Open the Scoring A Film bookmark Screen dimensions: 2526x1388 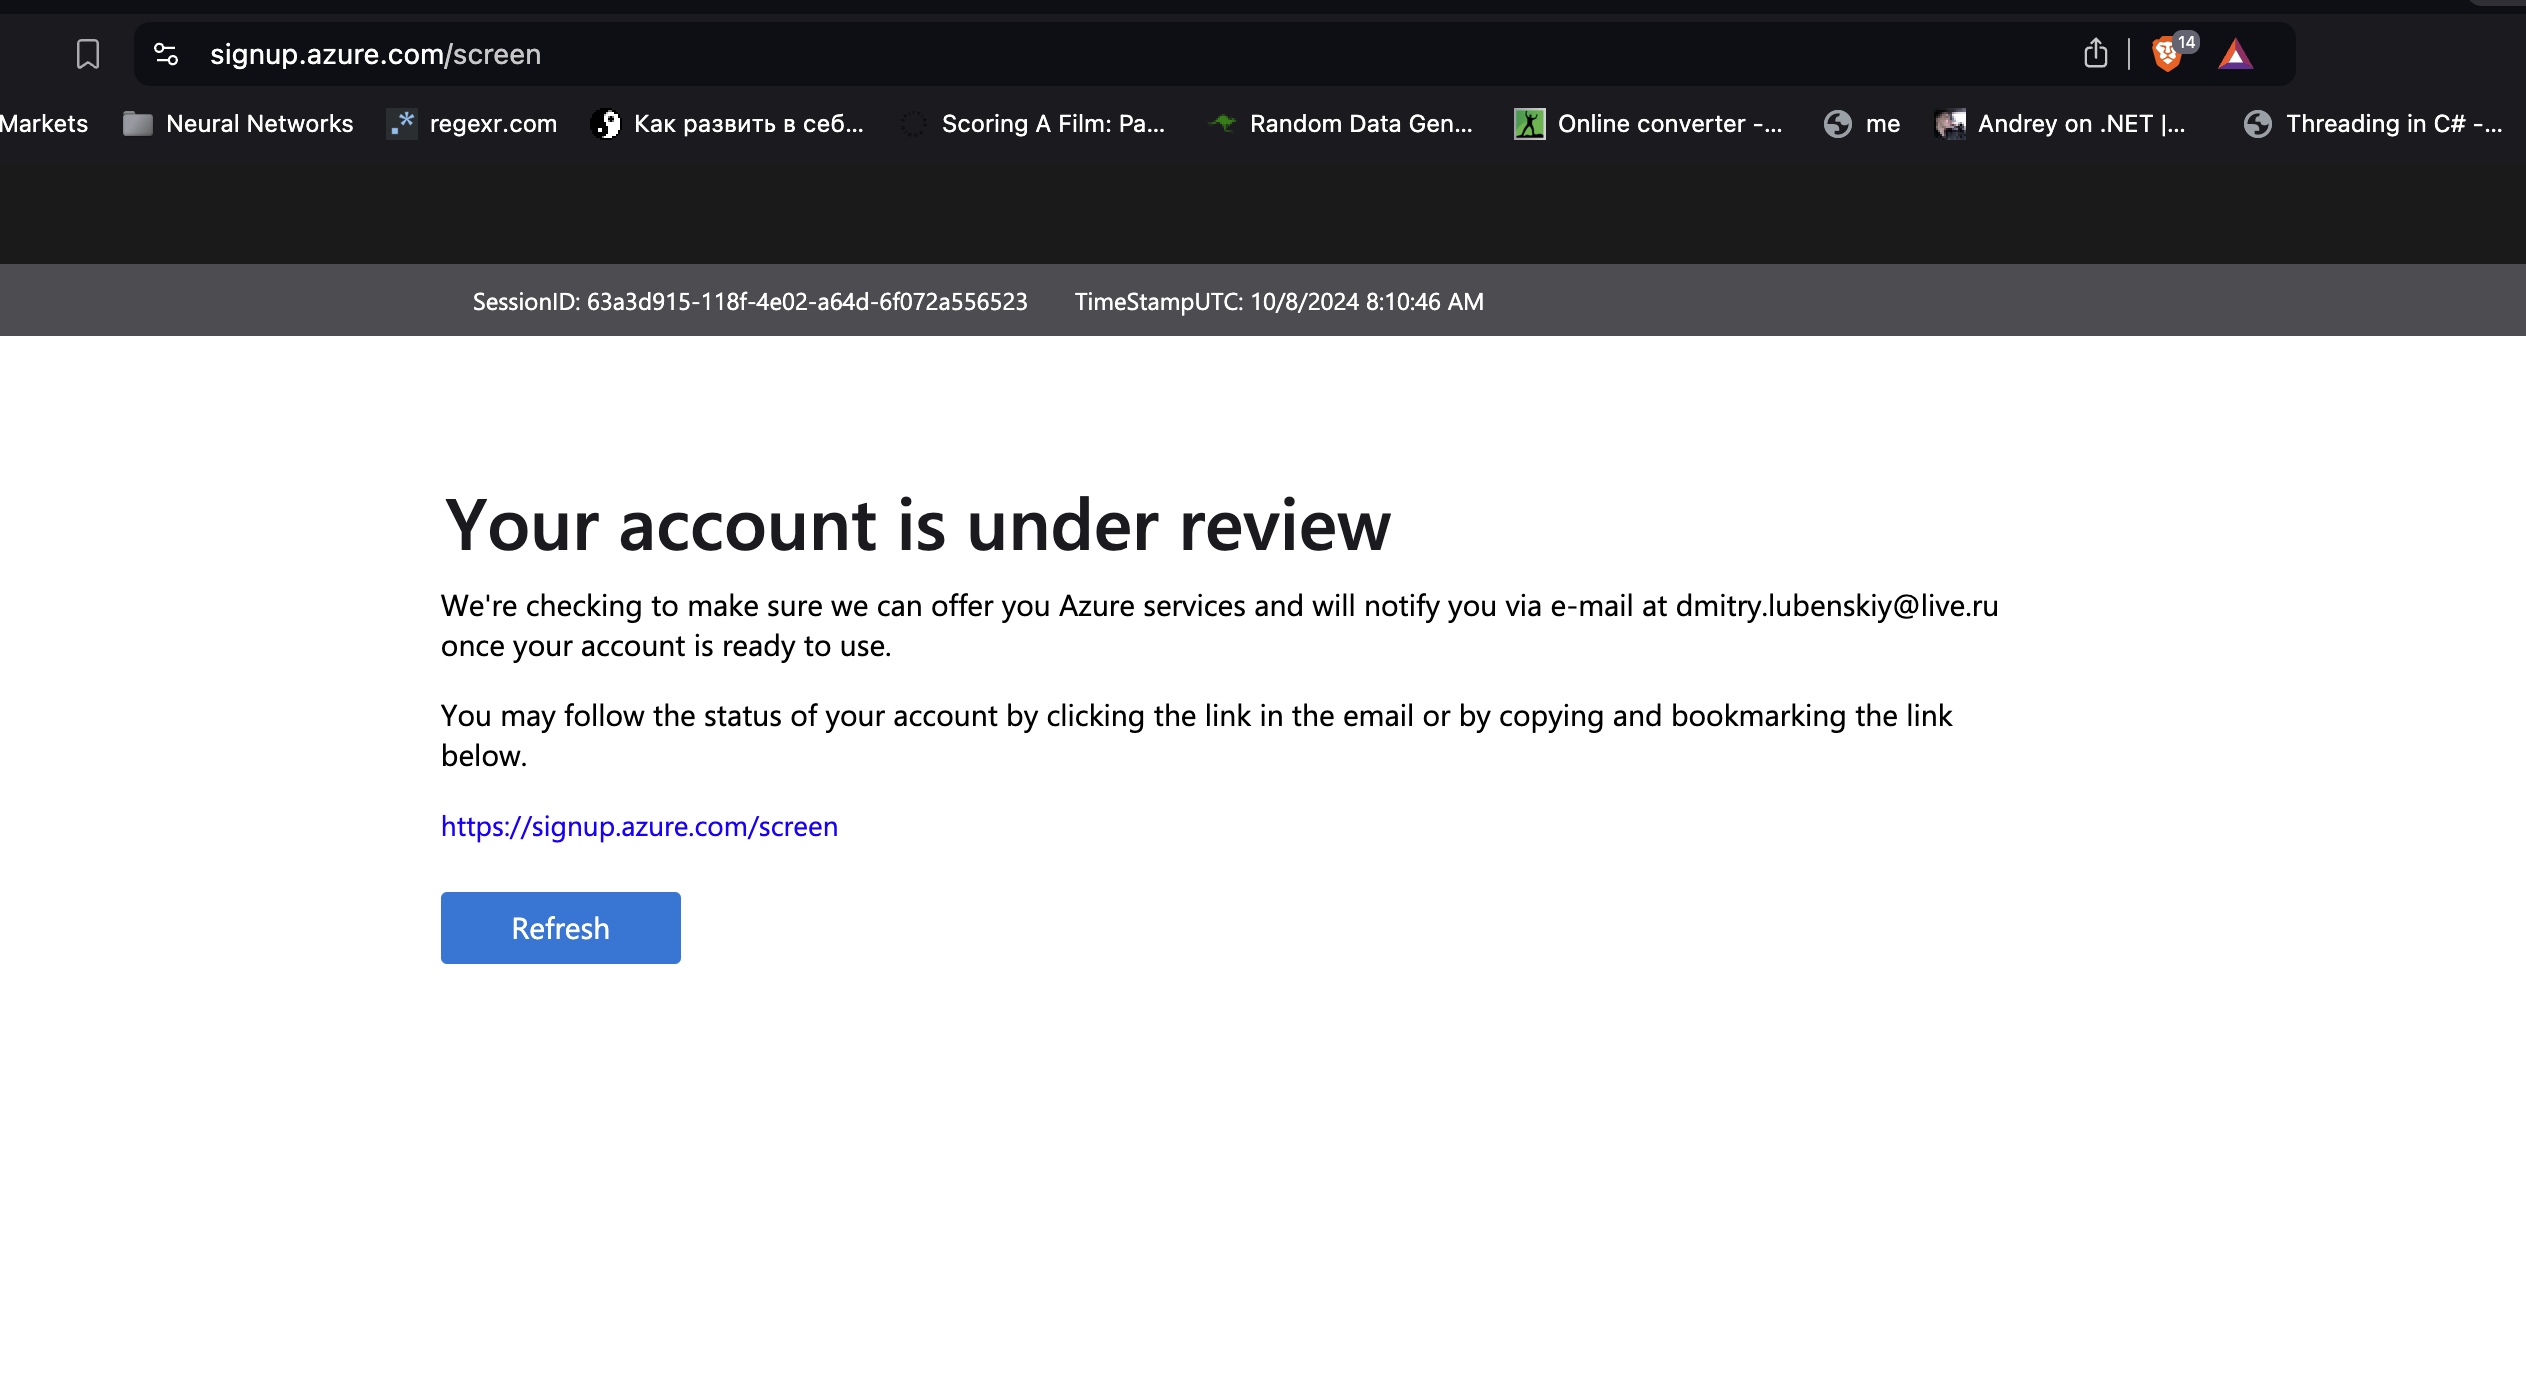1033,123
